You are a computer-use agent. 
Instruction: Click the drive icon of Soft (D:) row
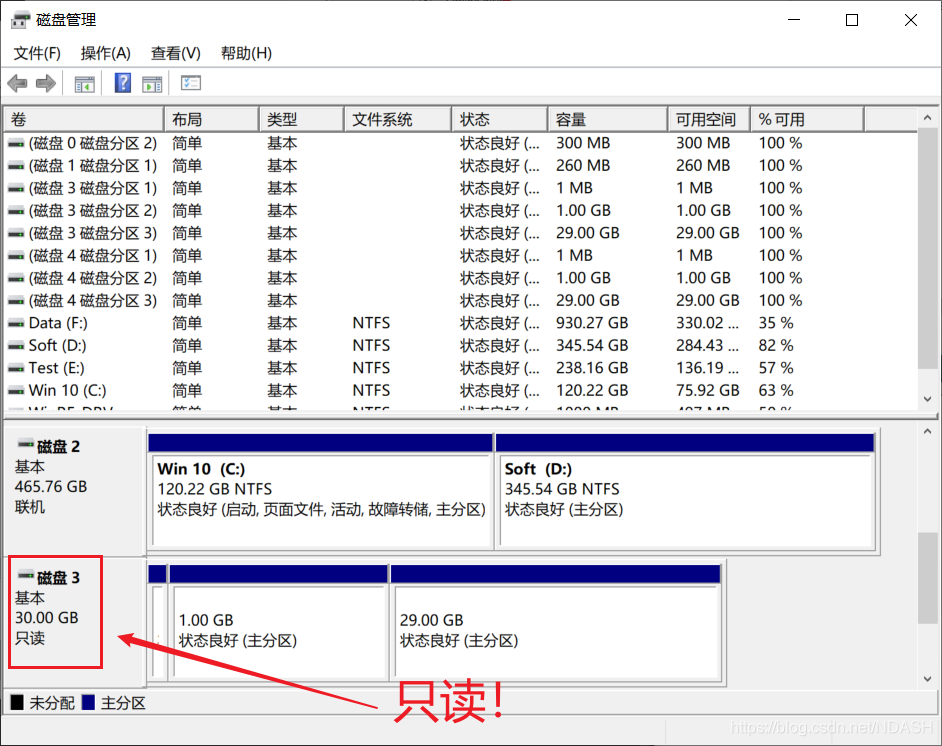click(x=16, y=346)
